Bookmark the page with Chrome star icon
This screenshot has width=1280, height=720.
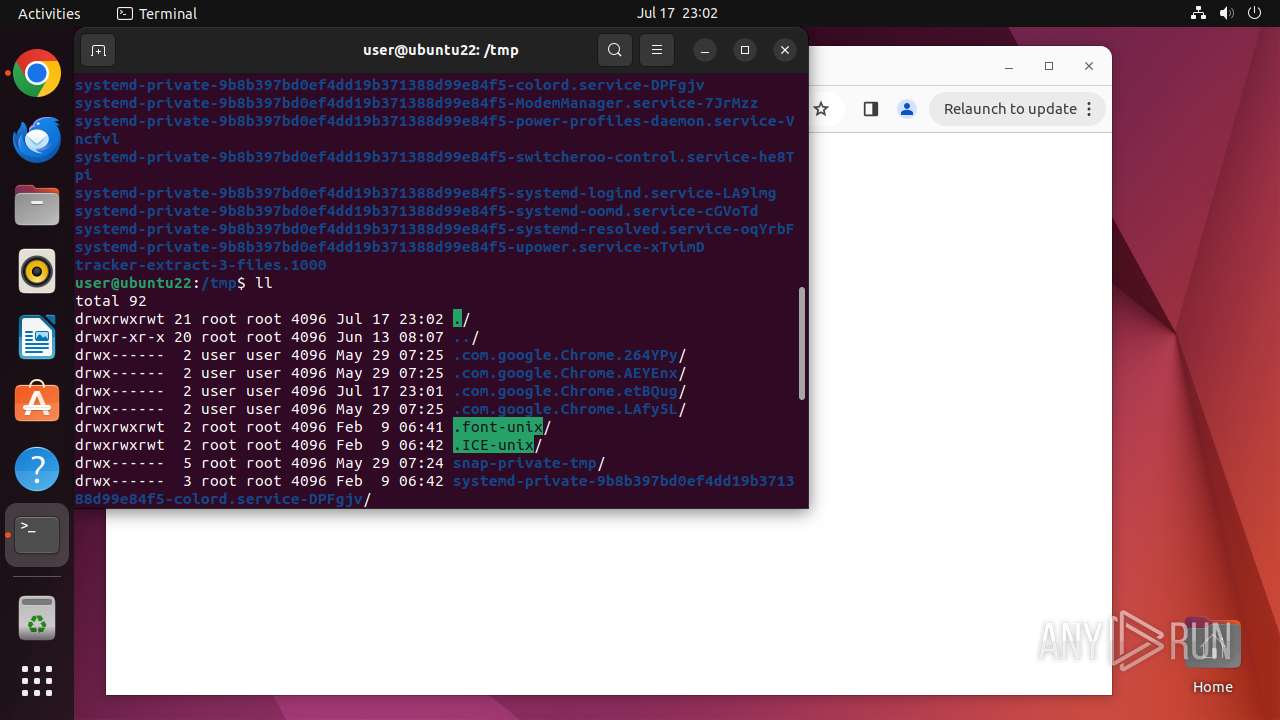pos(821,109)
